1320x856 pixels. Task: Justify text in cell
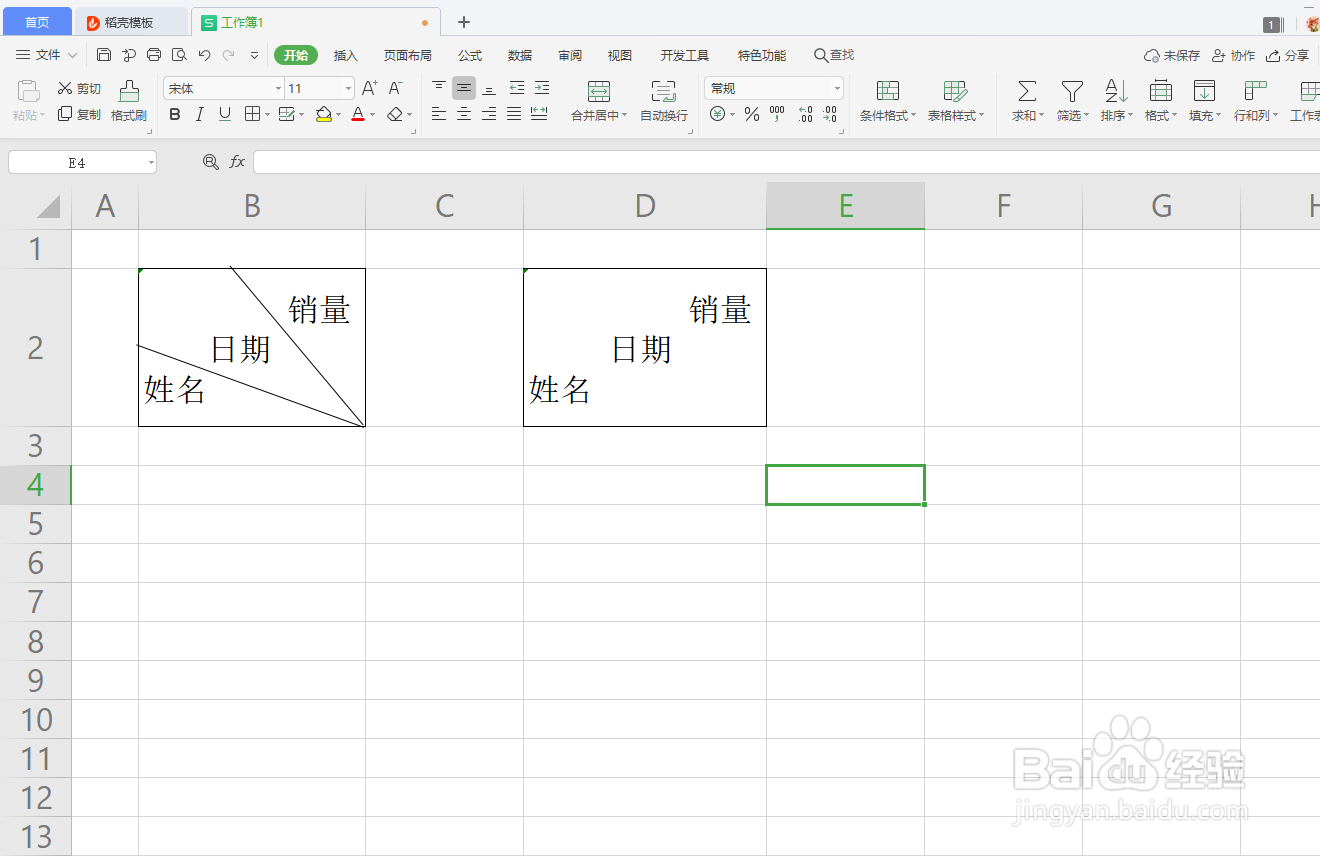pos(514,114)
